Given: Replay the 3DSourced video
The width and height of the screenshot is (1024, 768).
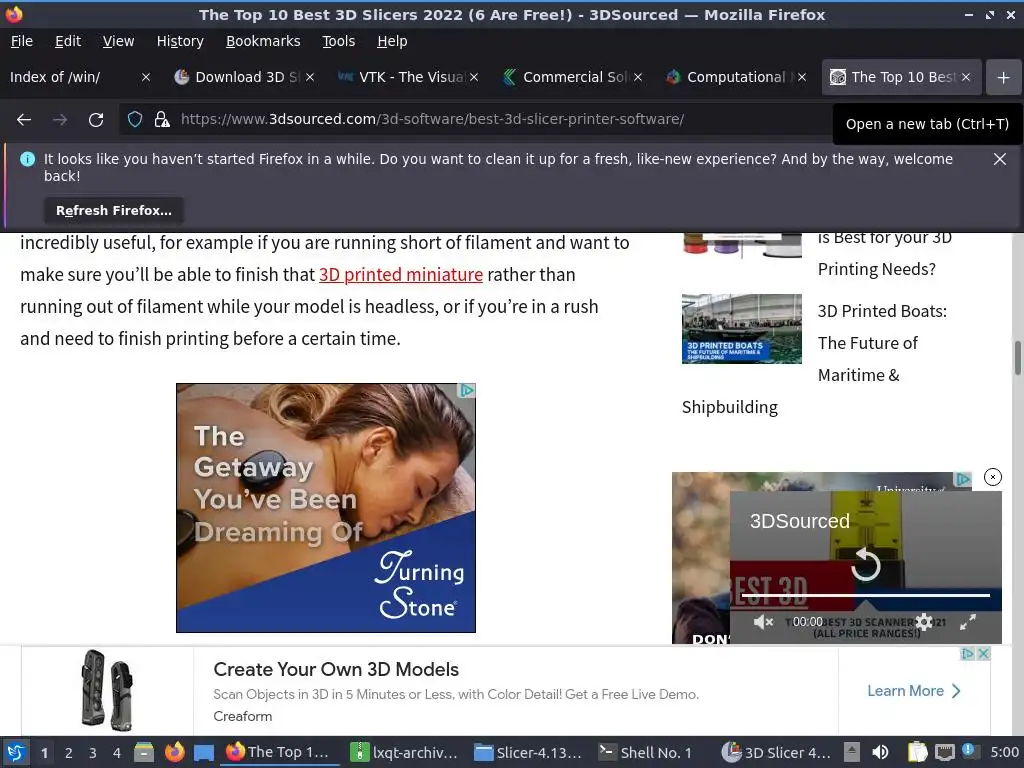Looking at the screenshot, I should click(x=865, y=564).
